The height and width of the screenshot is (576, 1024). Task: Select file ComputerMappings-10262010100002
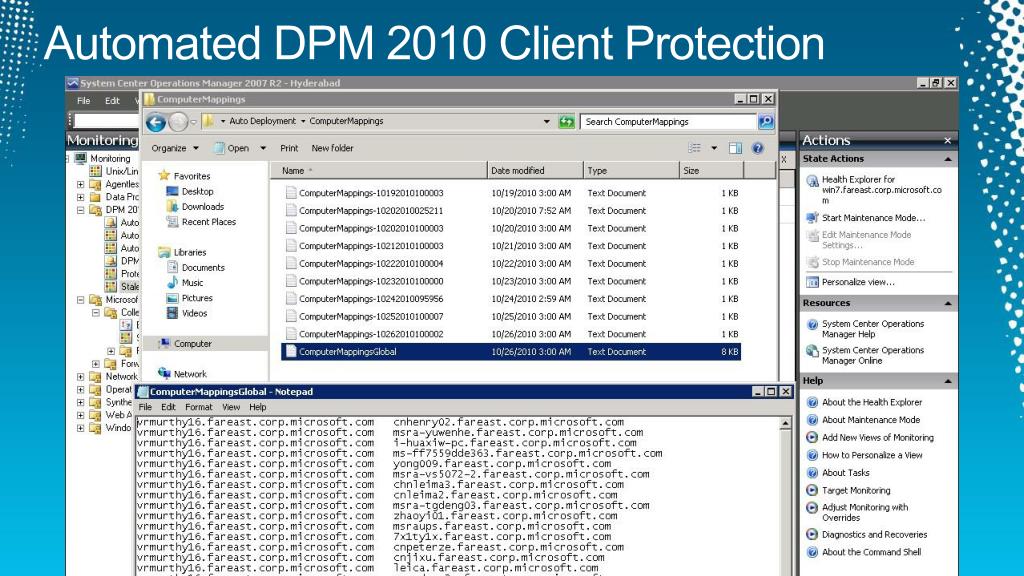(x=371, y=334)
